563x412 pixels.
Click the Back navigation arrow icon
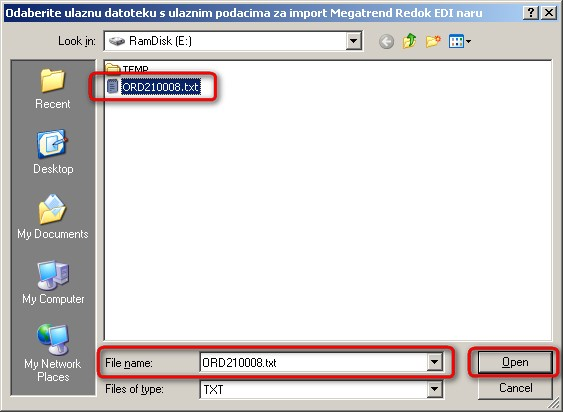(x=386, y=42)
